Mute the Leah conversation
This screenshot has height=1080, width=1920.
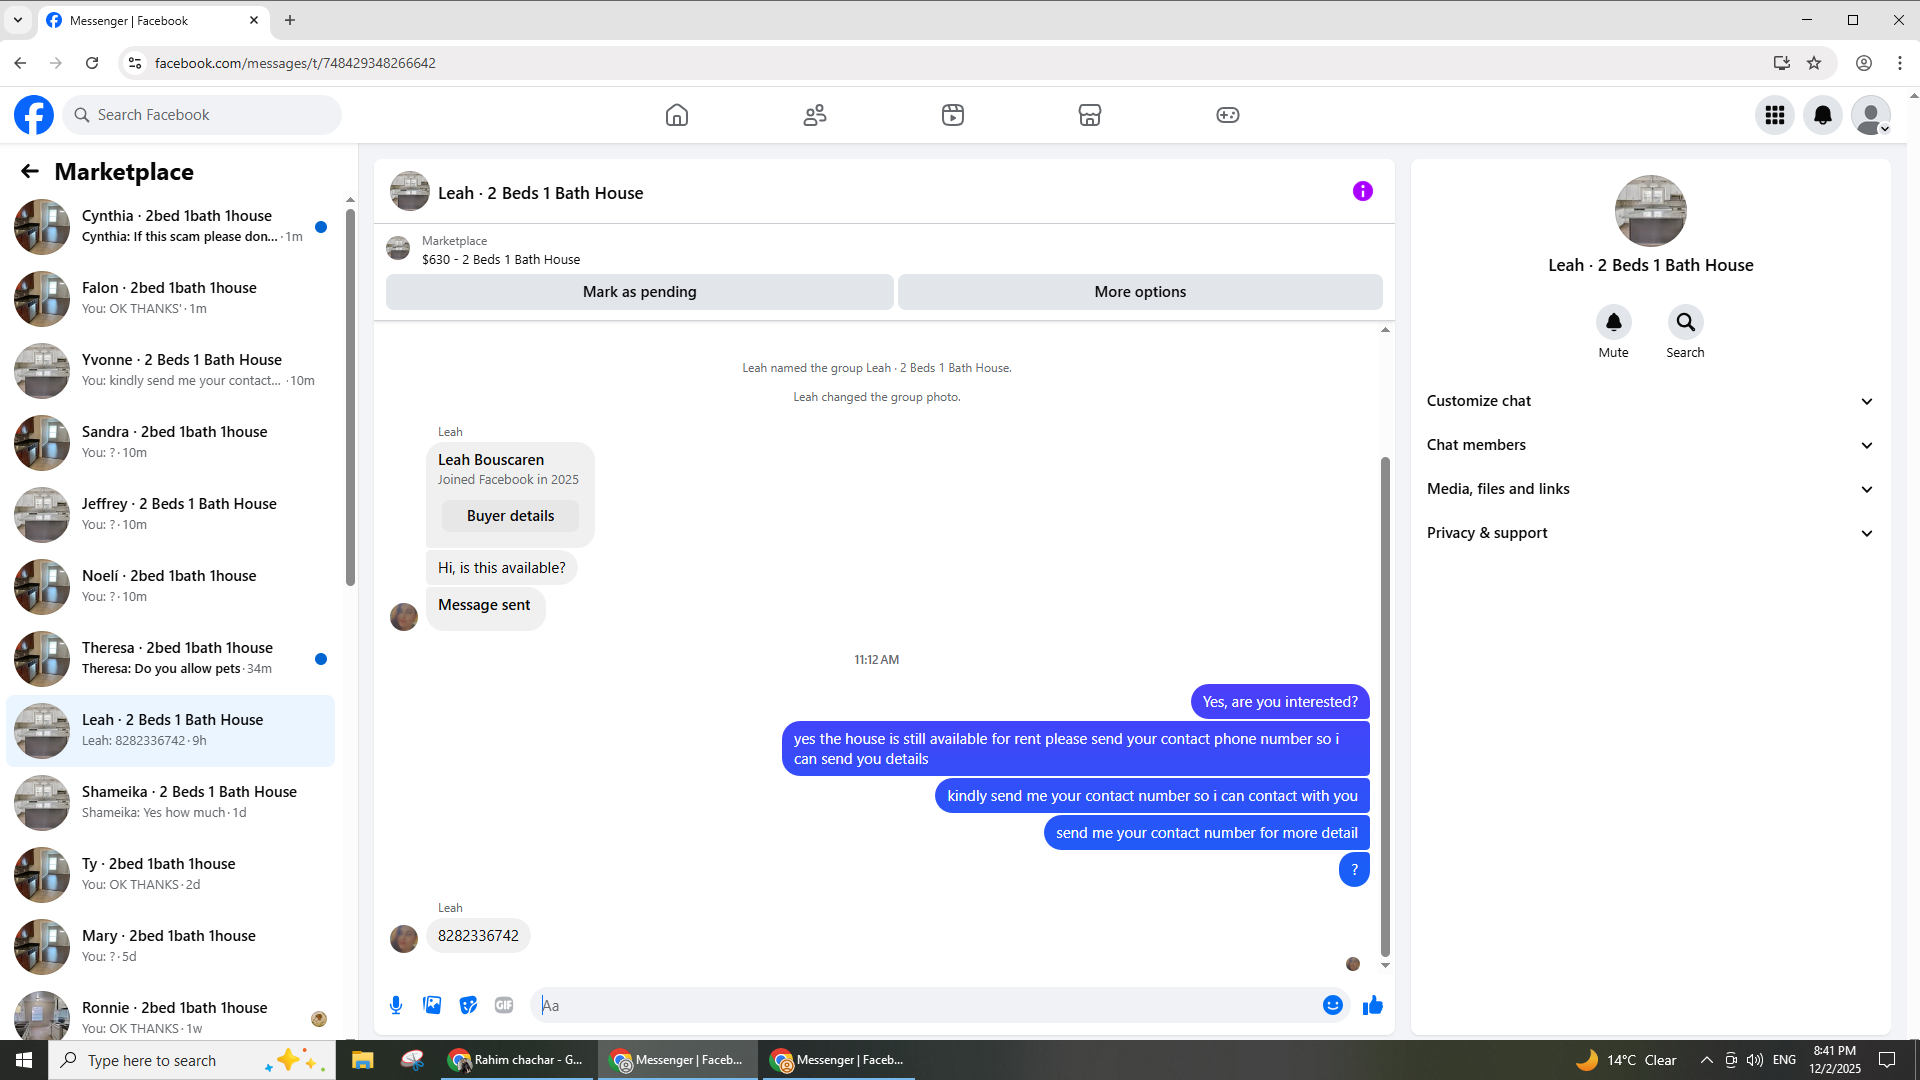click(x=1613, y=323)
